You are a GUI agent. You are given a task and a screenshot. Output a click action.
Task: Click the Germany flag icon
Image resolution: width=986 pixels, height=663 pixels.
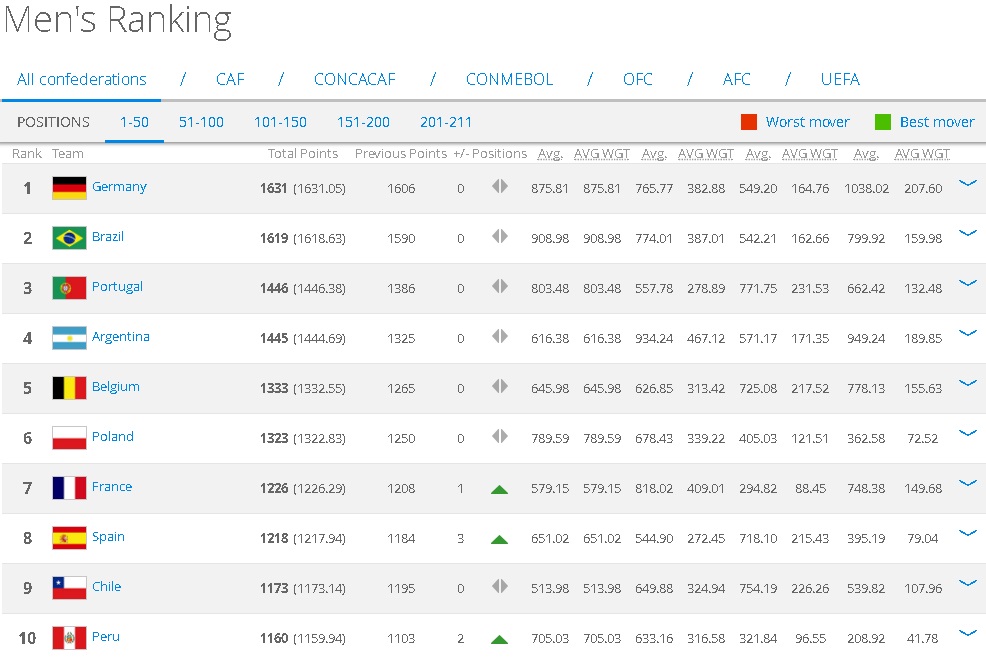point(69,188)
